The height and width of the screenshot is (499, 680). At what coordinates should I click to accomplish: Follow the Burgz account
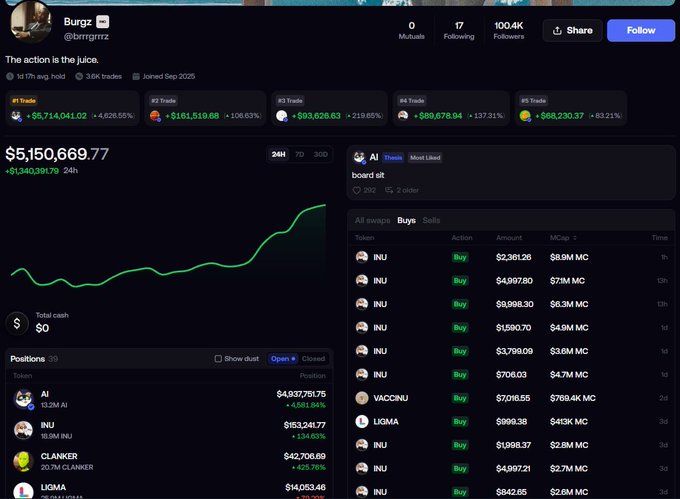641,30
